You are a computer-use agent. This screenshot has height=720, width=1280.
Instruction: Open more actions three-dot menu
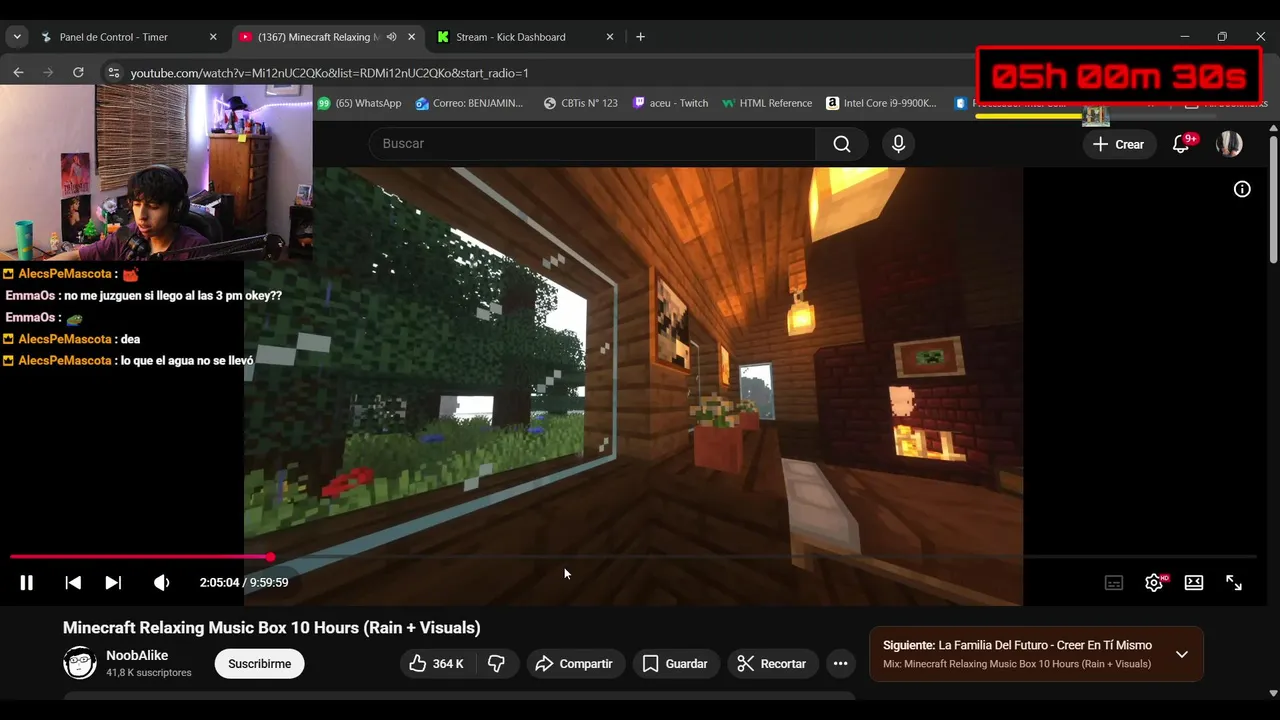pyautogui.click(x=841, y=664)
